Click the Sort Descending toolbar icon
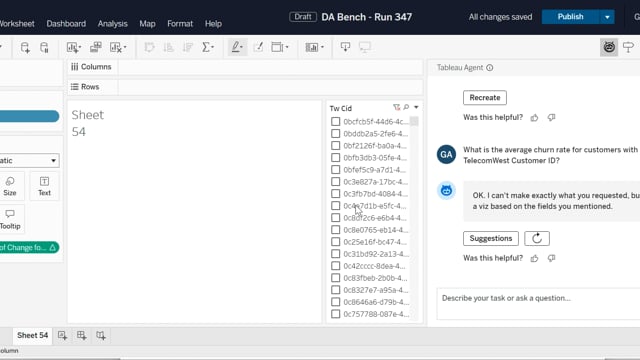The width and height of the screenshot is (640, 360). click(x=188, y=47)
